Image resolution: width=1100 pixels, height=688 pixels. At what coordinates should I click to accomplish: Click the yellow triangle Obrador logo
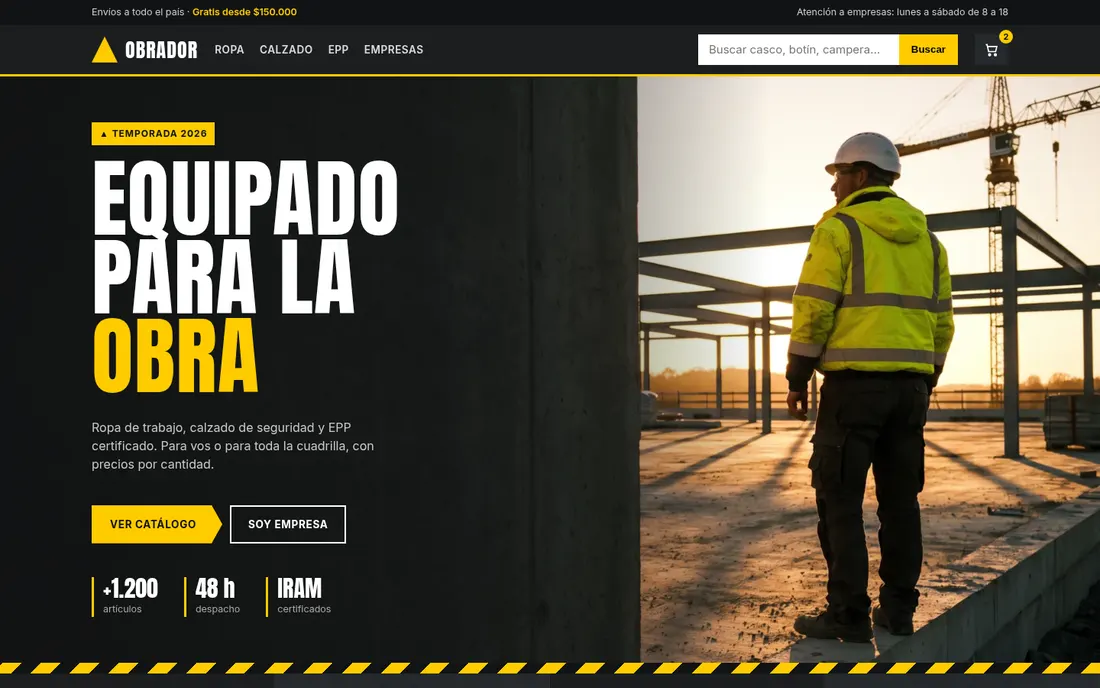click(x=105, y=50)
